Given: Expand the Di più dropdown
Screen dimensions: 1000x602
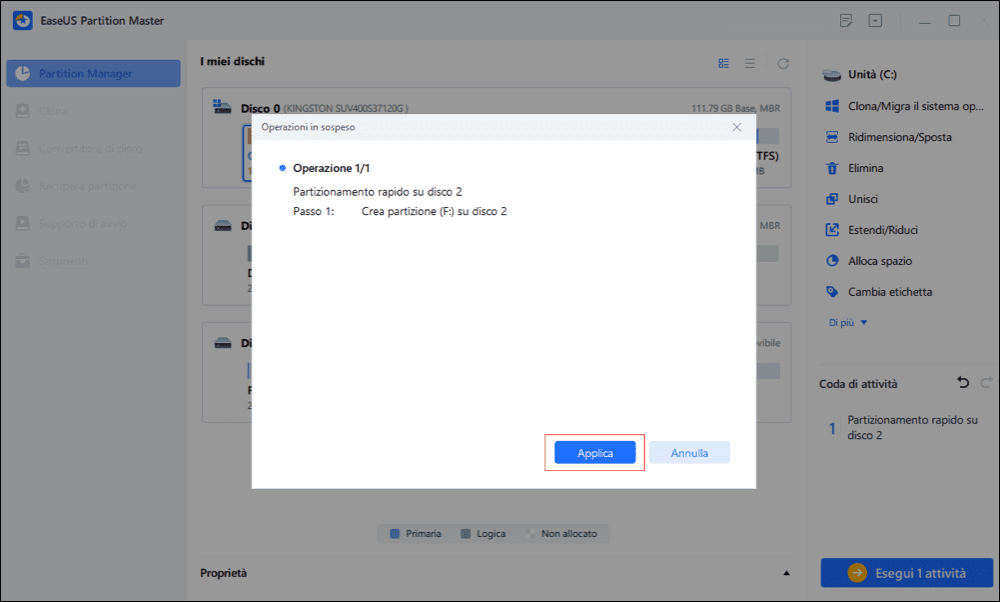Looking at the screenshot, I should click(x=848, y=323).
